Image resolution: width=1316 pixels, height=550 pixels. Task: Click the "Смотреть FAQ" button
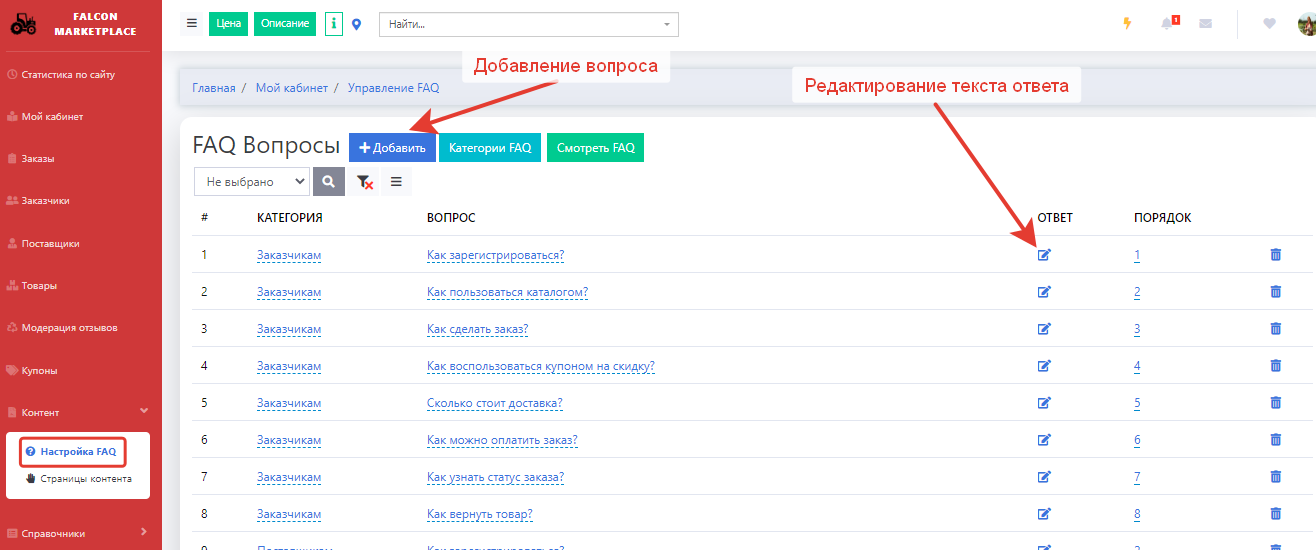[596, 148]
